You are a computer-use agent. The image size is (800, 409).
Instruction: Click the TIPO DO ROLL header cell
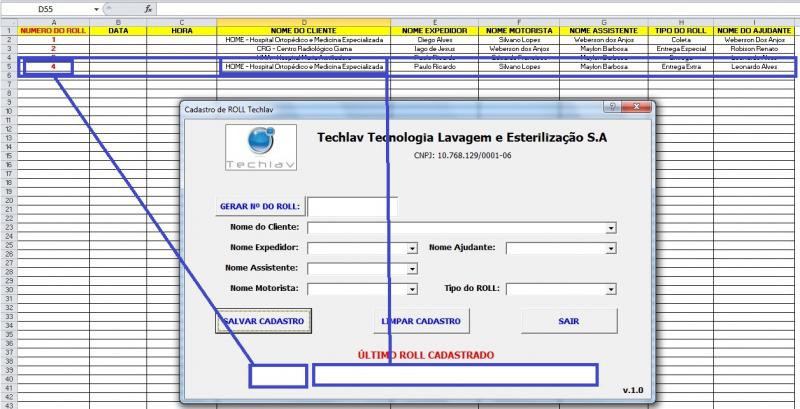pos(681,31)
